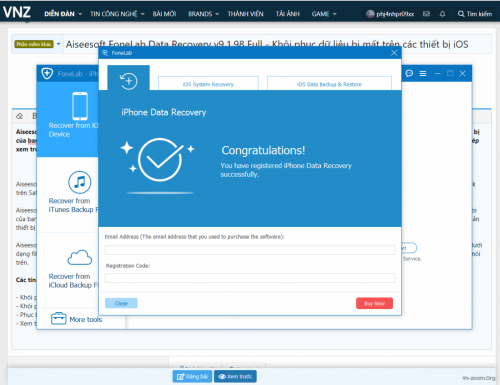Viewport: 500px width, 385px height.
Task: Click the Registration Code input field
Action: pos(250,278)
